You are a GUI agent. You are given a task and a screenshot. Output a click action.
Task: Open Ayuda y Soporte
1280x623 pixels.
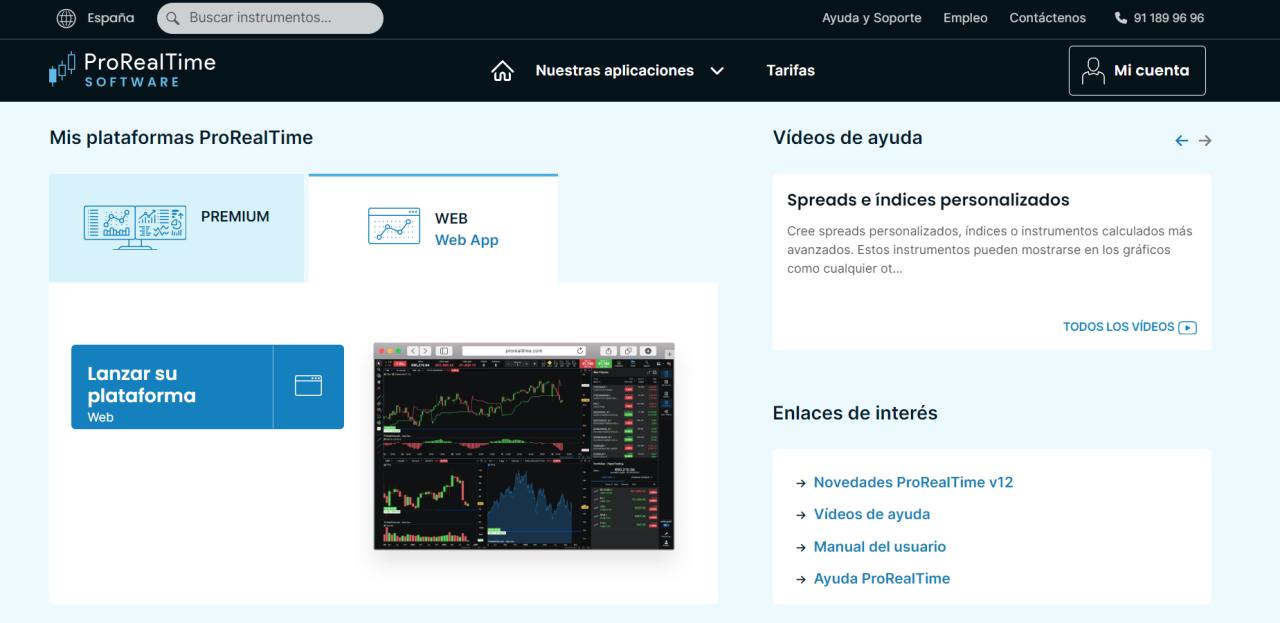pyautogui.click(x=871, y=17)
